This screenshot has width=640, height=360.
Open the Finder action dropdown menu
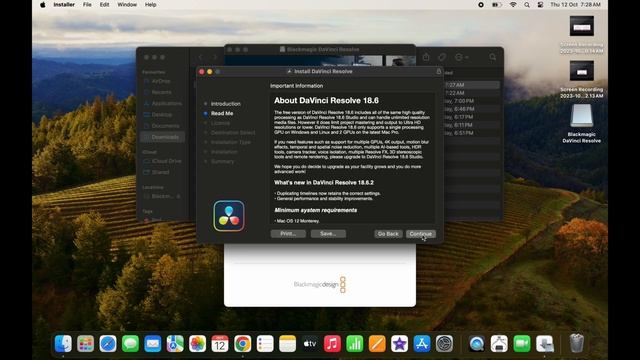(x=462, y=57)
